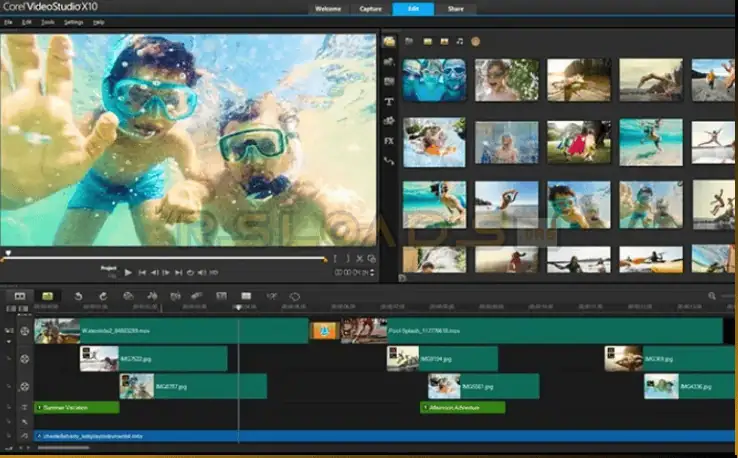Select the Summer Vacation title clip
The height and width of the screenshot is (458, 738).
[x=77, y=408]
